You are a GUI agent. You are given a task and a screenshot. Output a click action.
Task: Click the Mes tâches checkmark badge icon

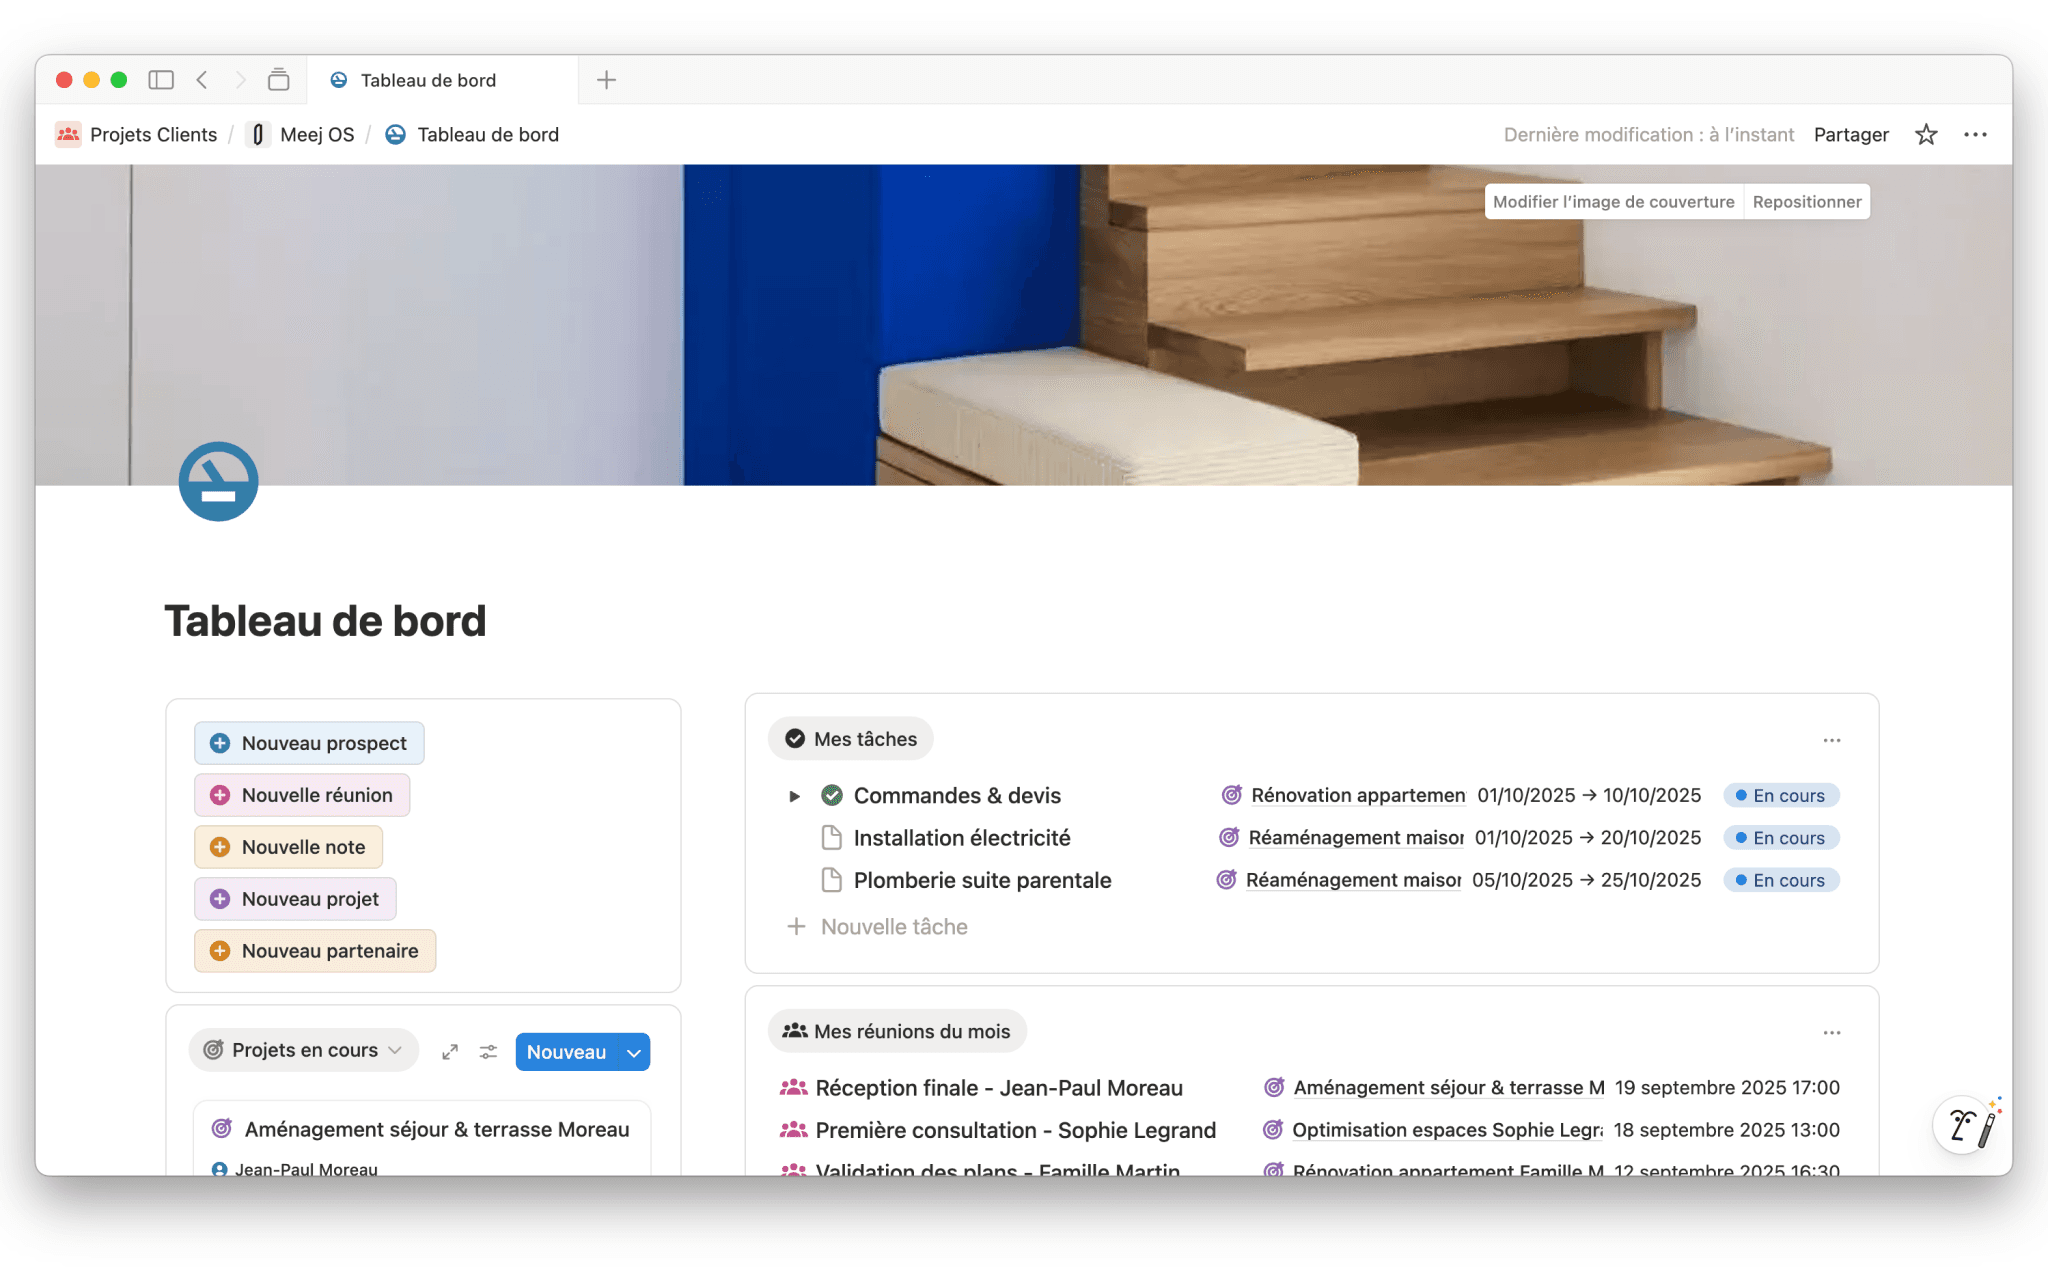(794, 738)
